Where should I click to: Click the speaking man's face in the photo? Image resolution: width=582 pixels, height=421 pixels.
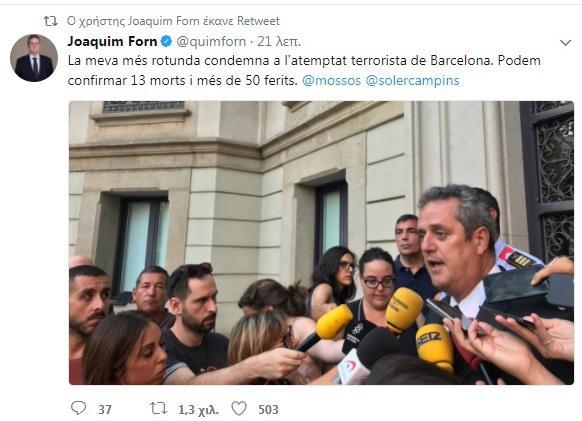pyautogui.click(x=447, y=249)
